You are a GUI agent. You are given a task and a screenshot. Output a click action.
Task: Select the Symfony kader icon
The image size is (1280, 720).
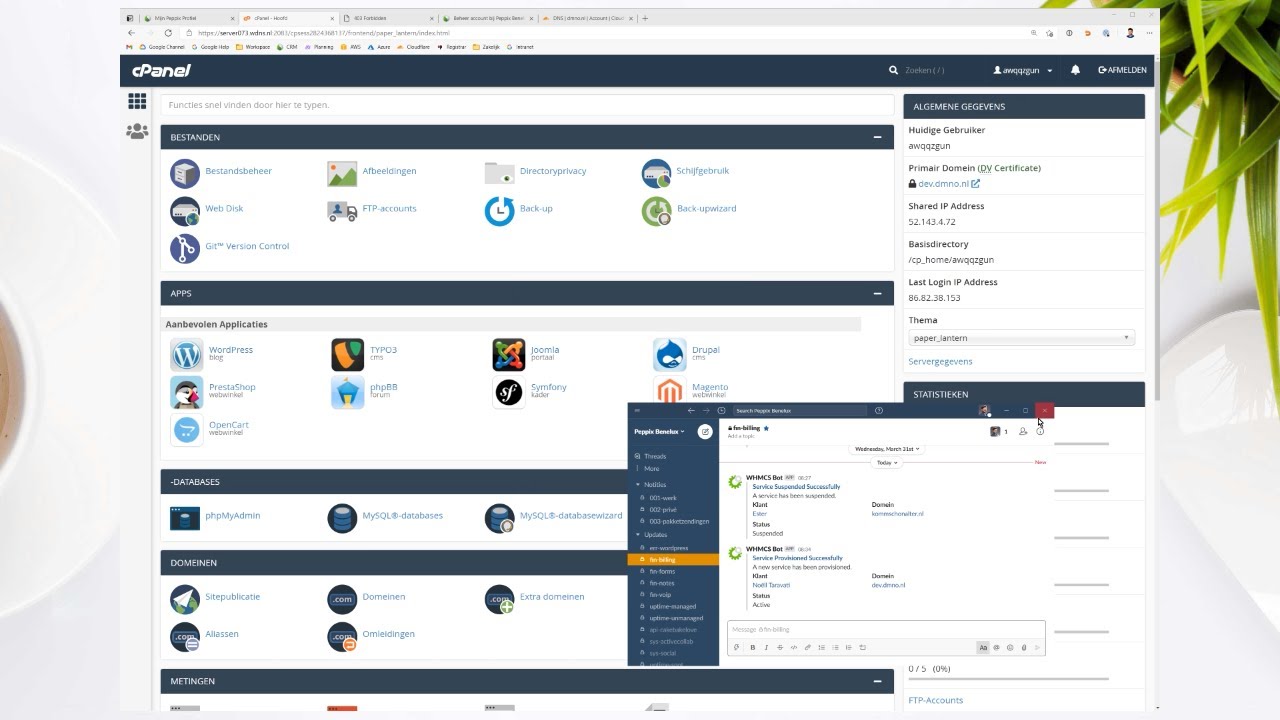(508, 392)
